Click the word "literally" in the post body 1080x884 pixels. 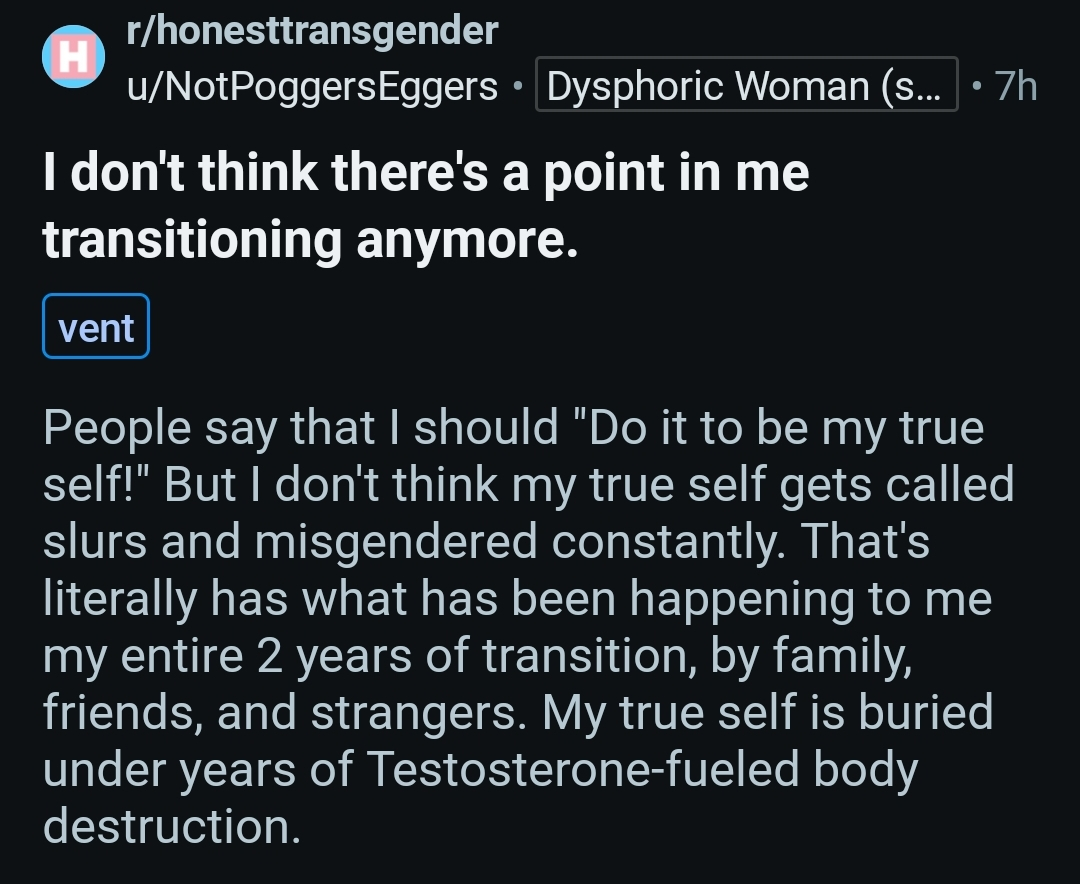[x=118, y=599]
